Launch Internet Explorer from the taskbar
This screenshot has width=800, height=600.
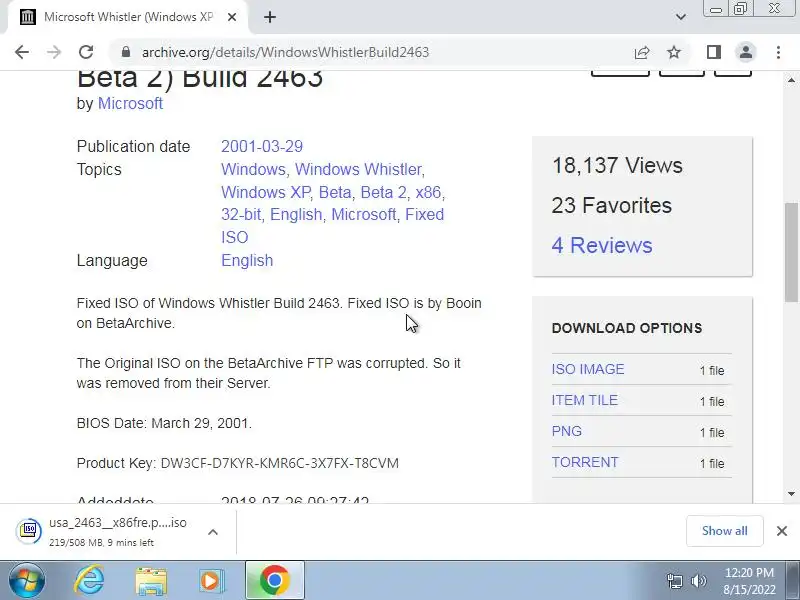click(89, 581)
